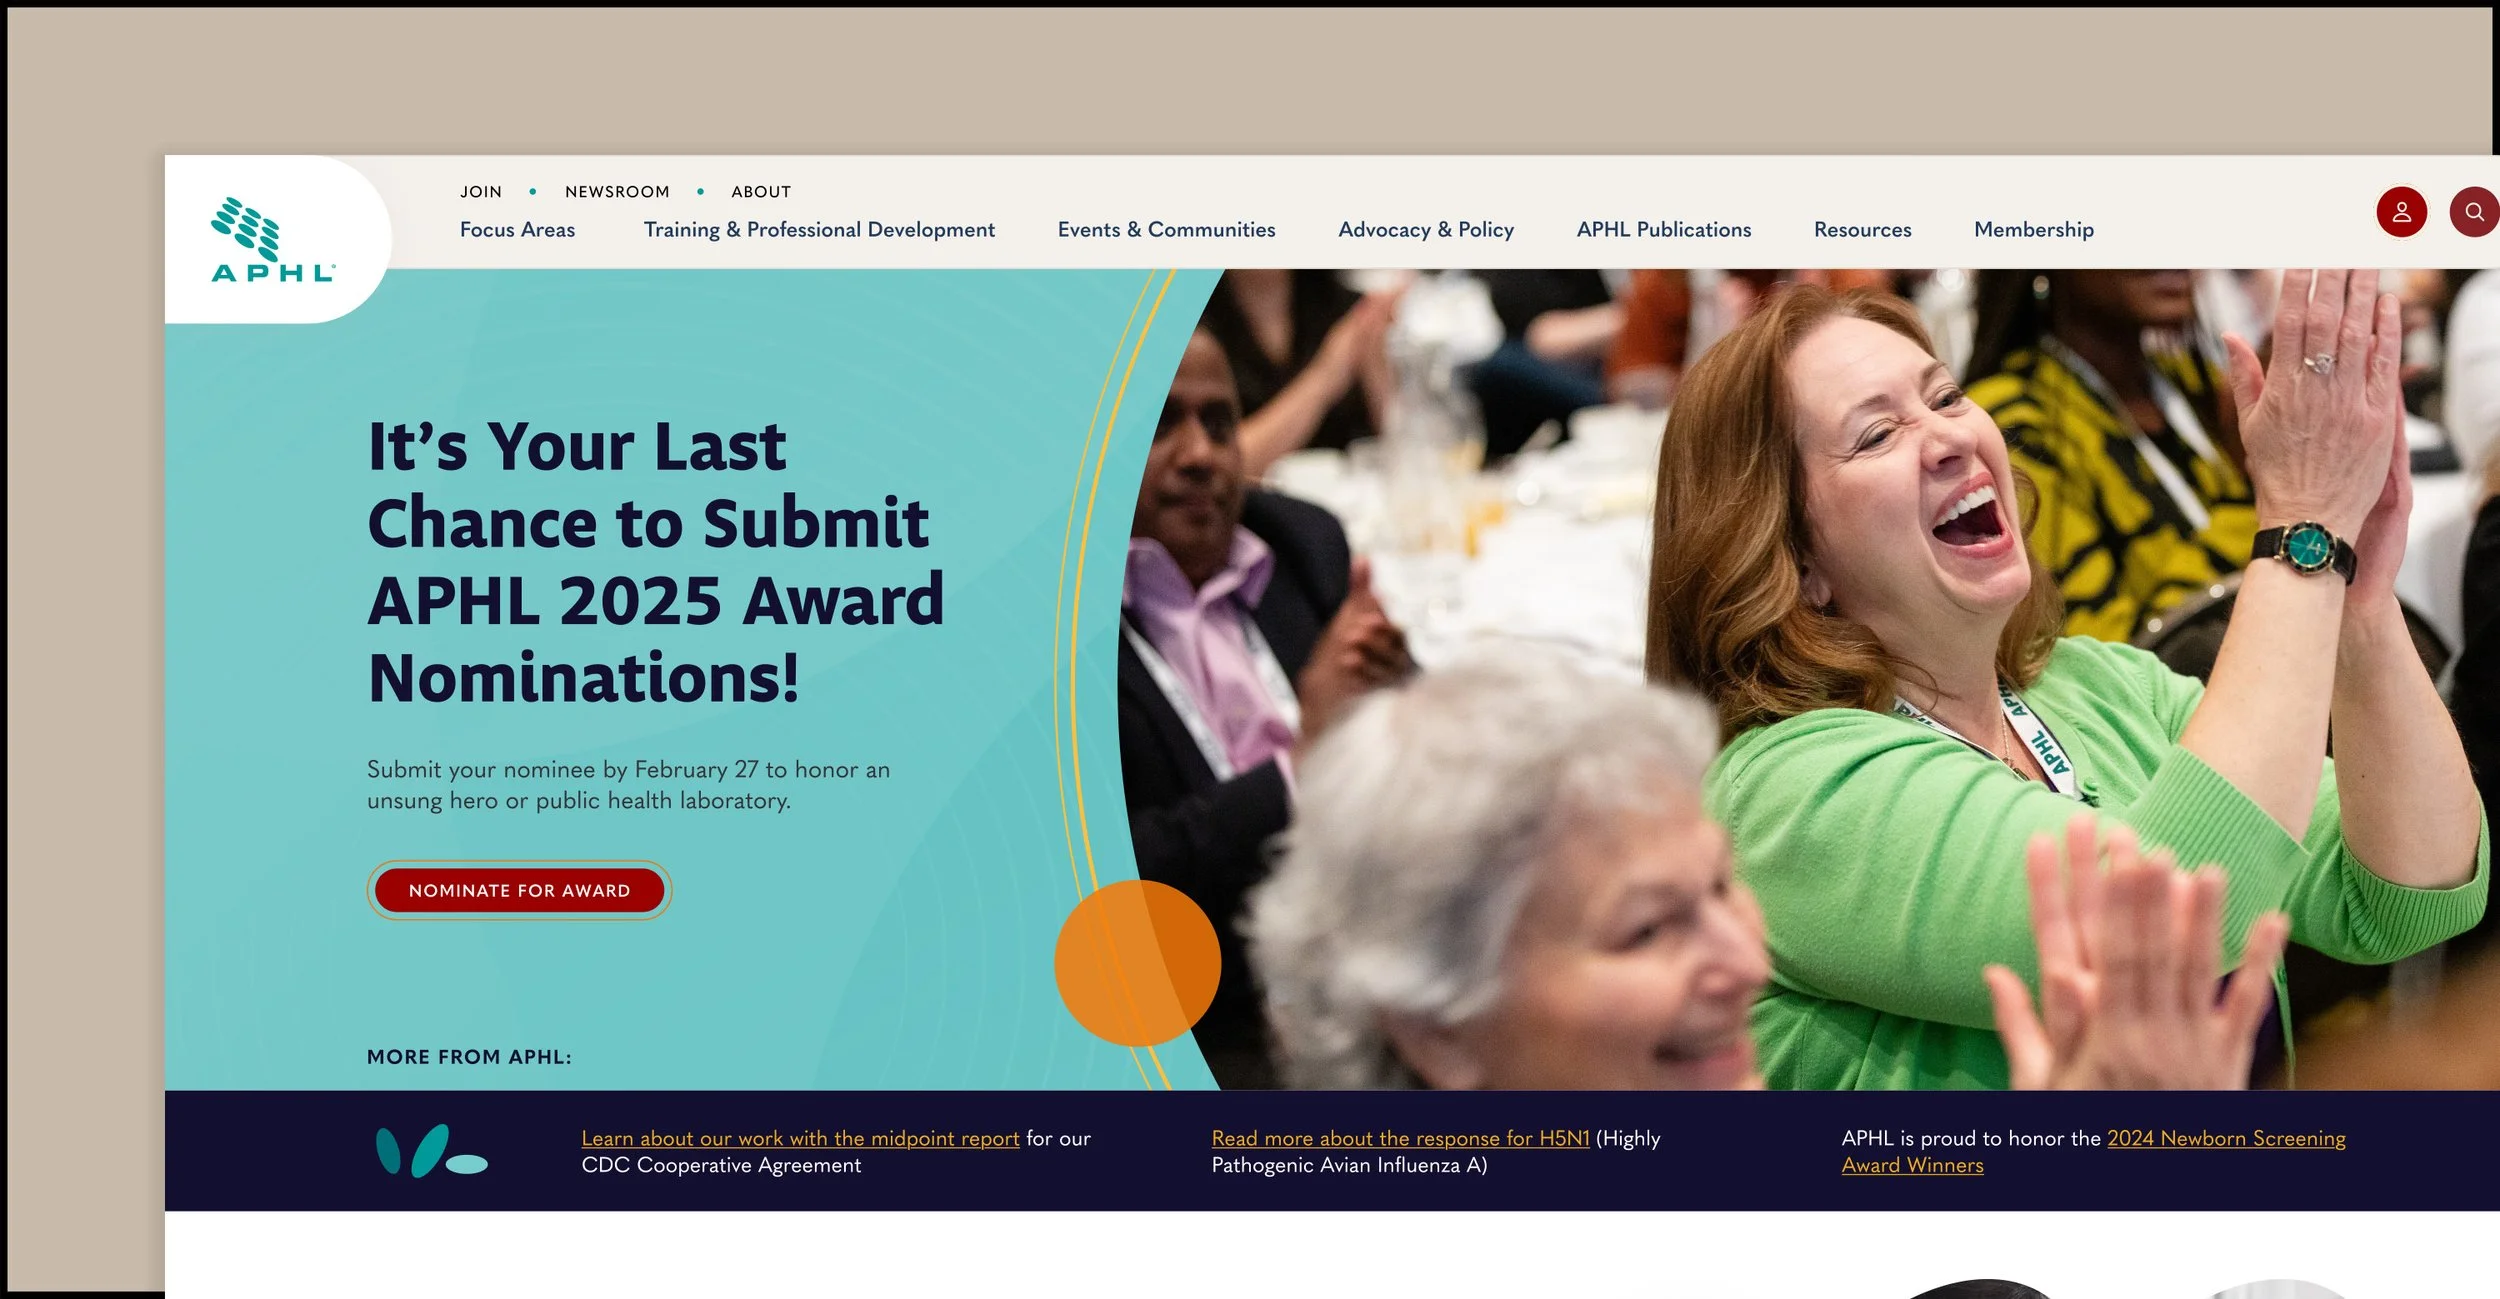Open the NEWSROOM menu item
Viewport: 2500px width, 1299px height.
point(617,191)
